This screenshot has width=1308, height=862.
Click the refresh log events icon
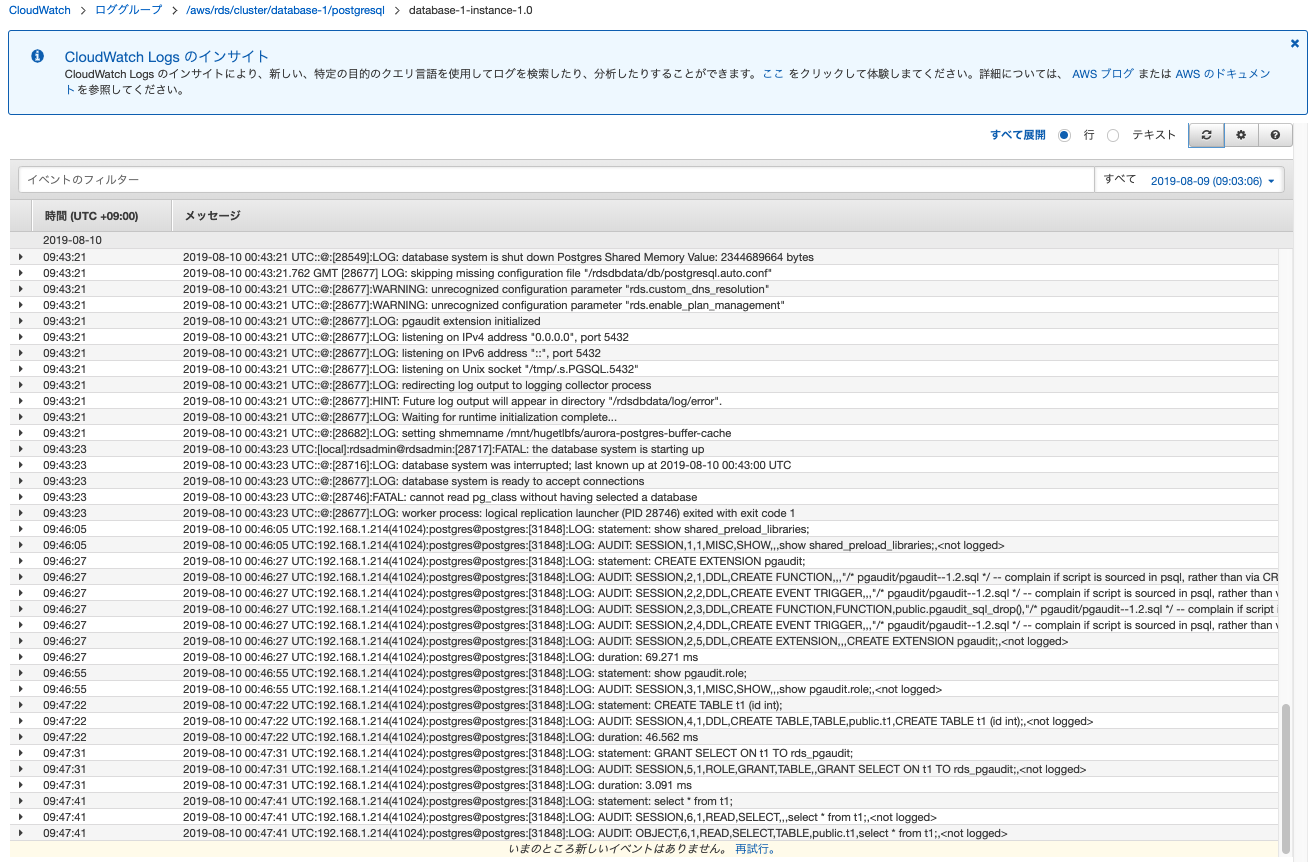pos(1206,135)
